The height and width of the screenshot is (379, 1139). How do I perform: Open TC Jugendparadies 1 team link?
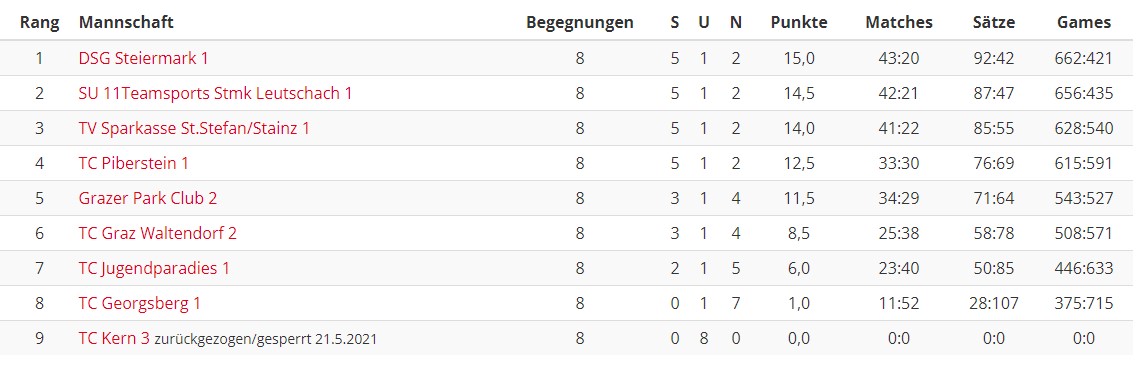point(154,268)
